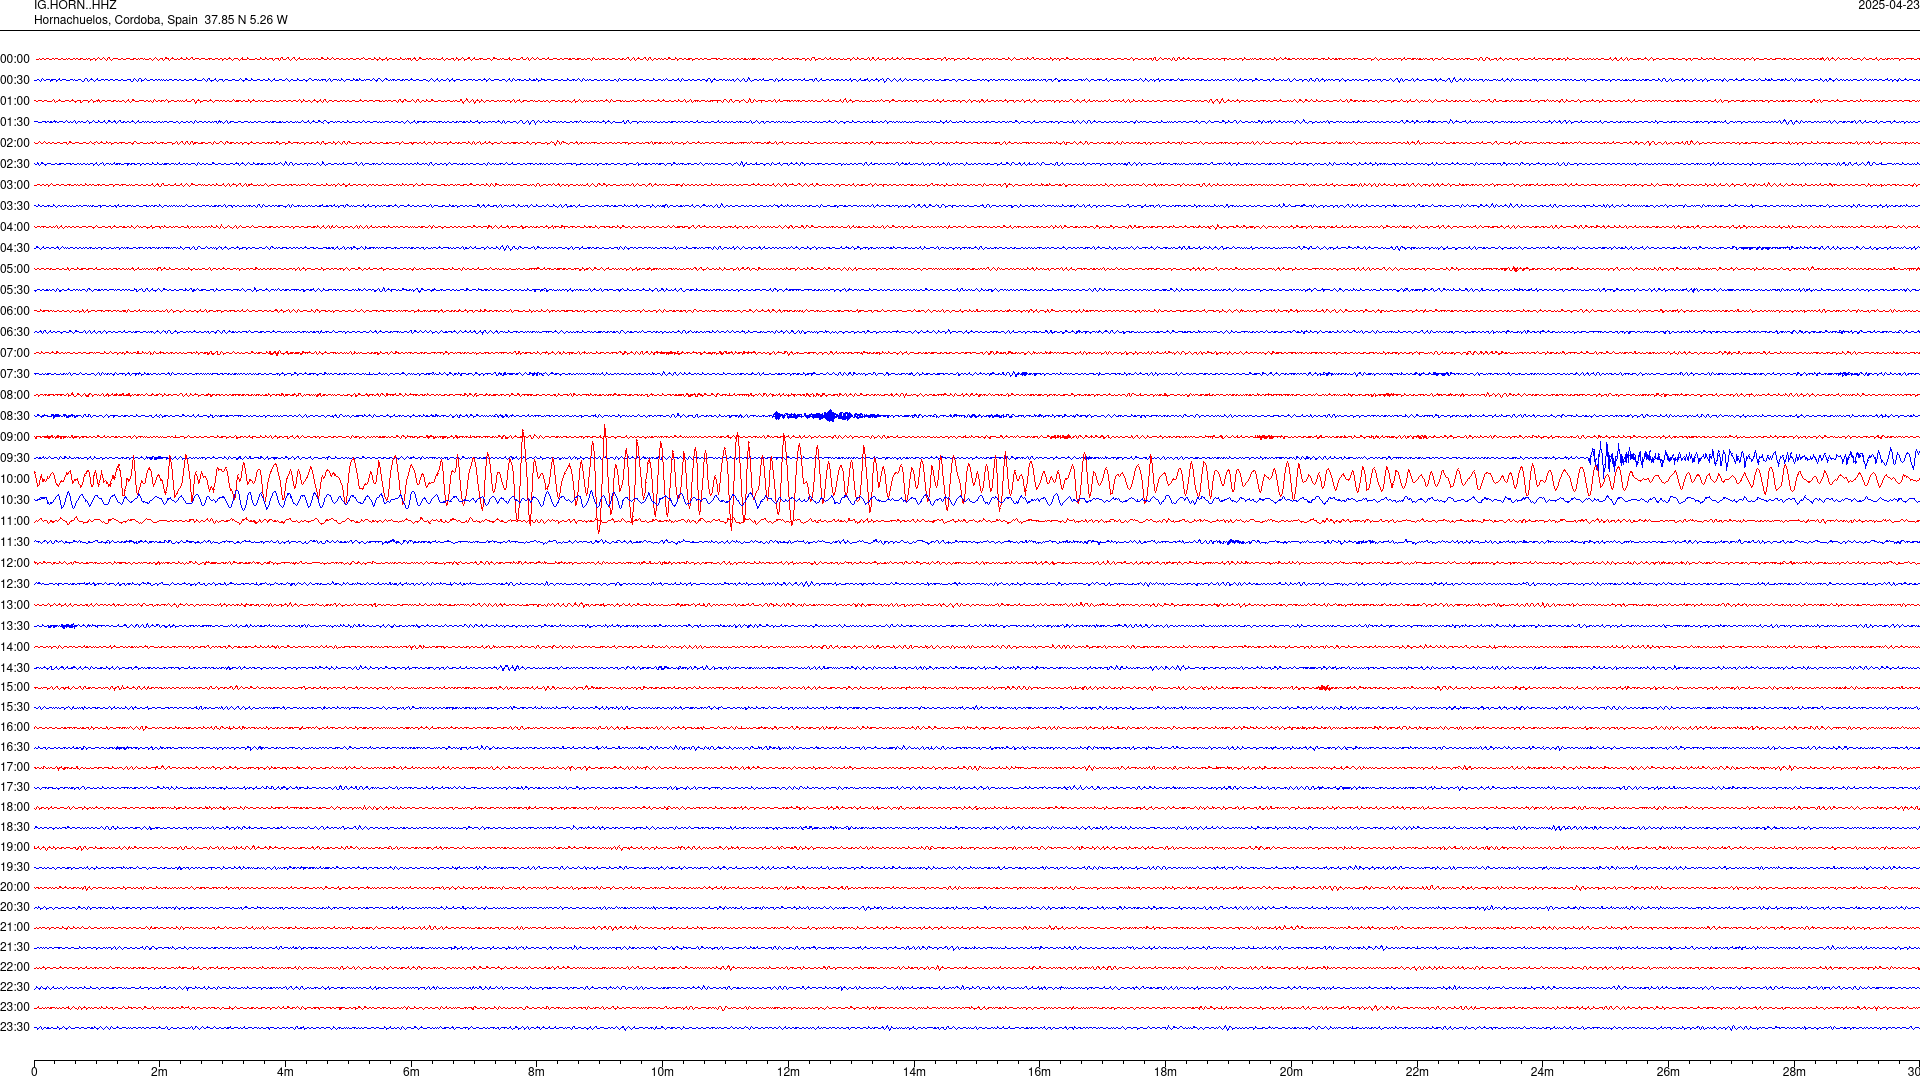The image size is (1920, 1080).
Task: Click the date 2025-04-23 label
Action: [x=1888, y=6]
